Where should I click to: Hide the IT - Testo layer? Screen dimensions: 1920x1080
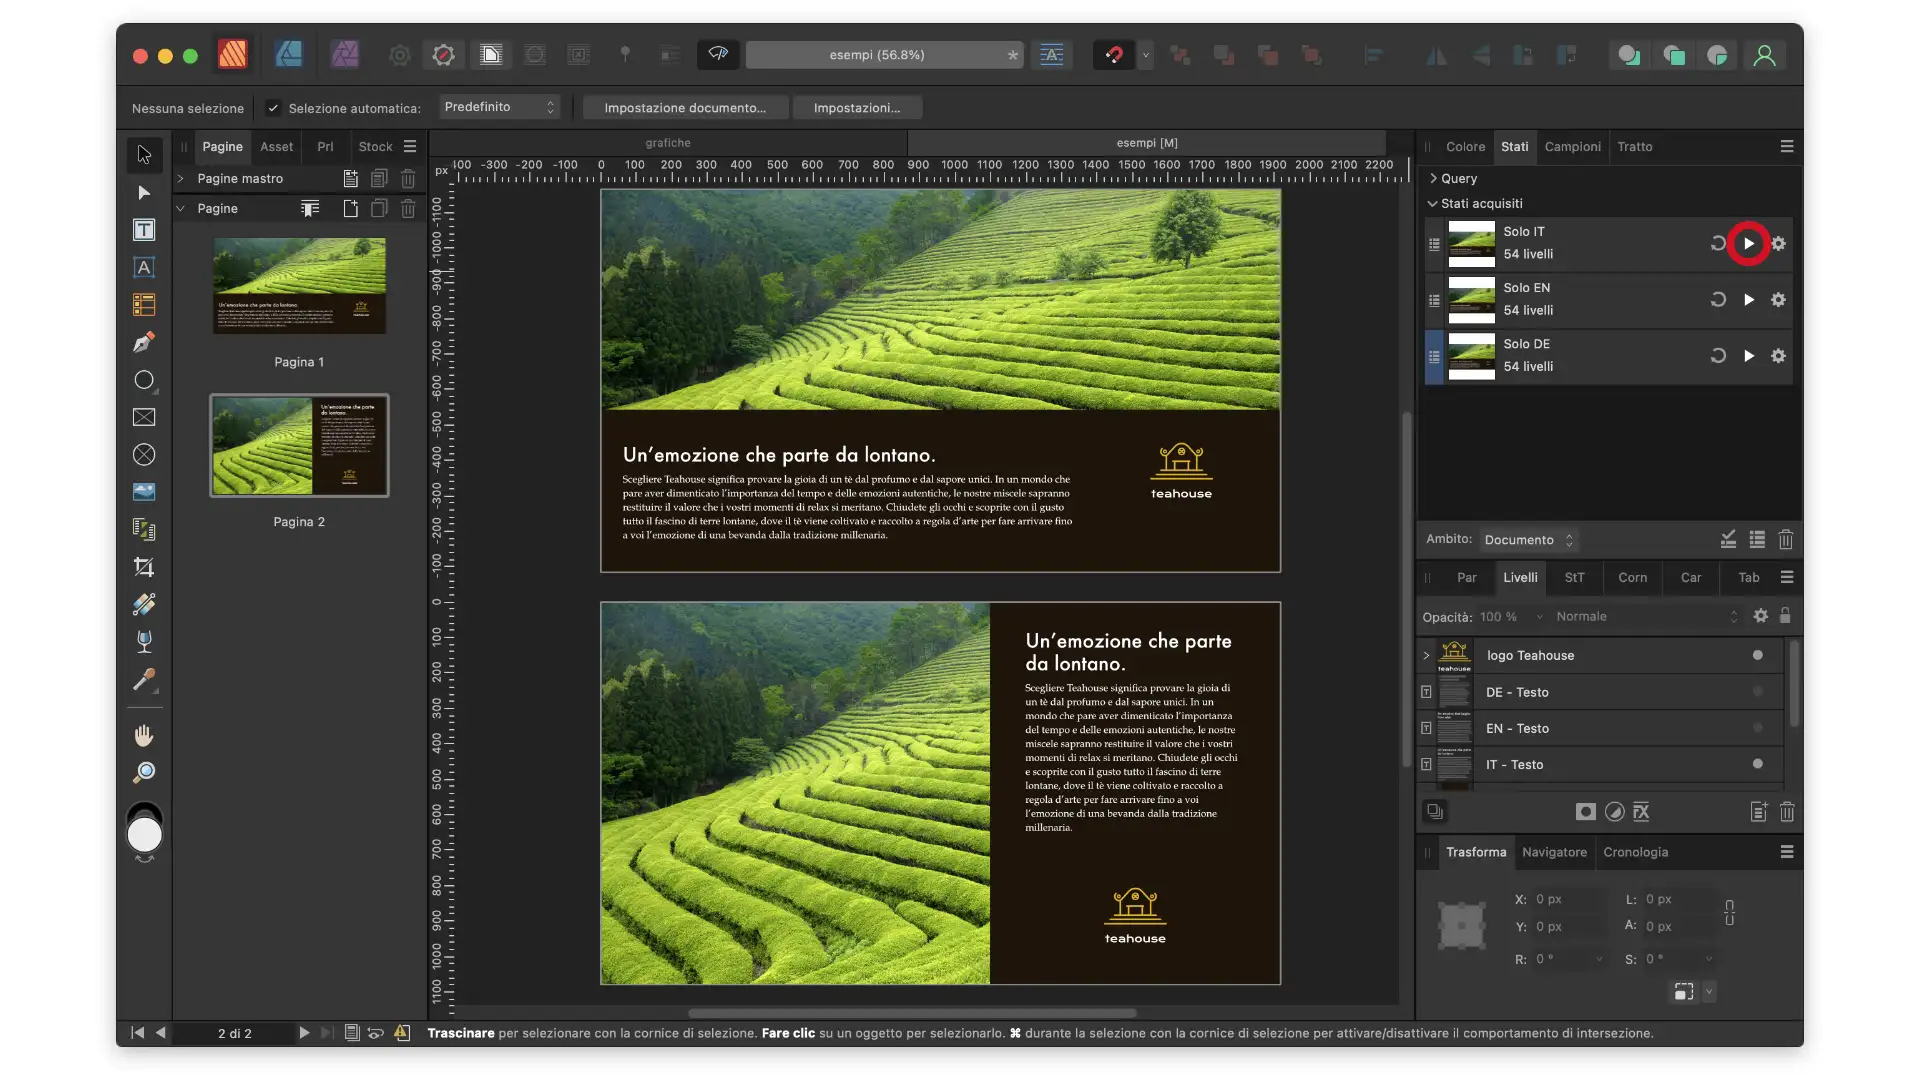coord(1757,764)
